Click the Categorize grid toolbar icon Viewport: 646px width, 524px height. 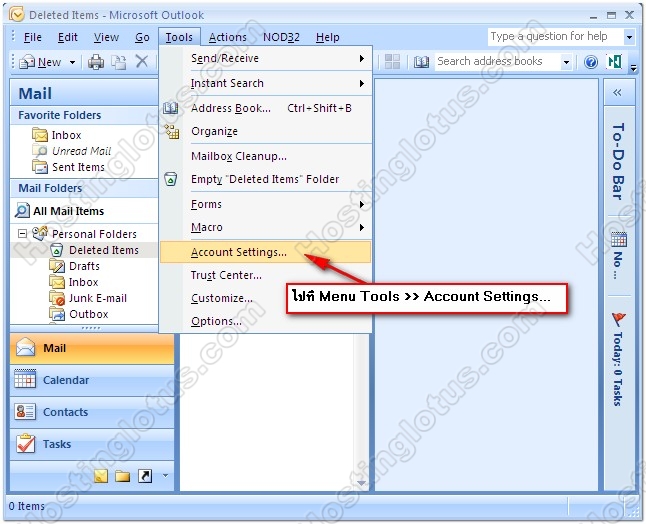coord(392,62)
